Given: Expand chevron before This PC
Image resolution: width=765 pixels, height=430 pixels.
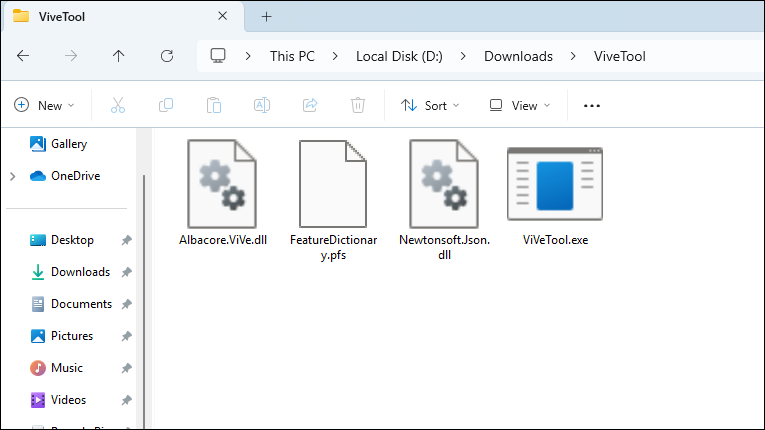Looking at the screenshot, I should coord(248,56).
